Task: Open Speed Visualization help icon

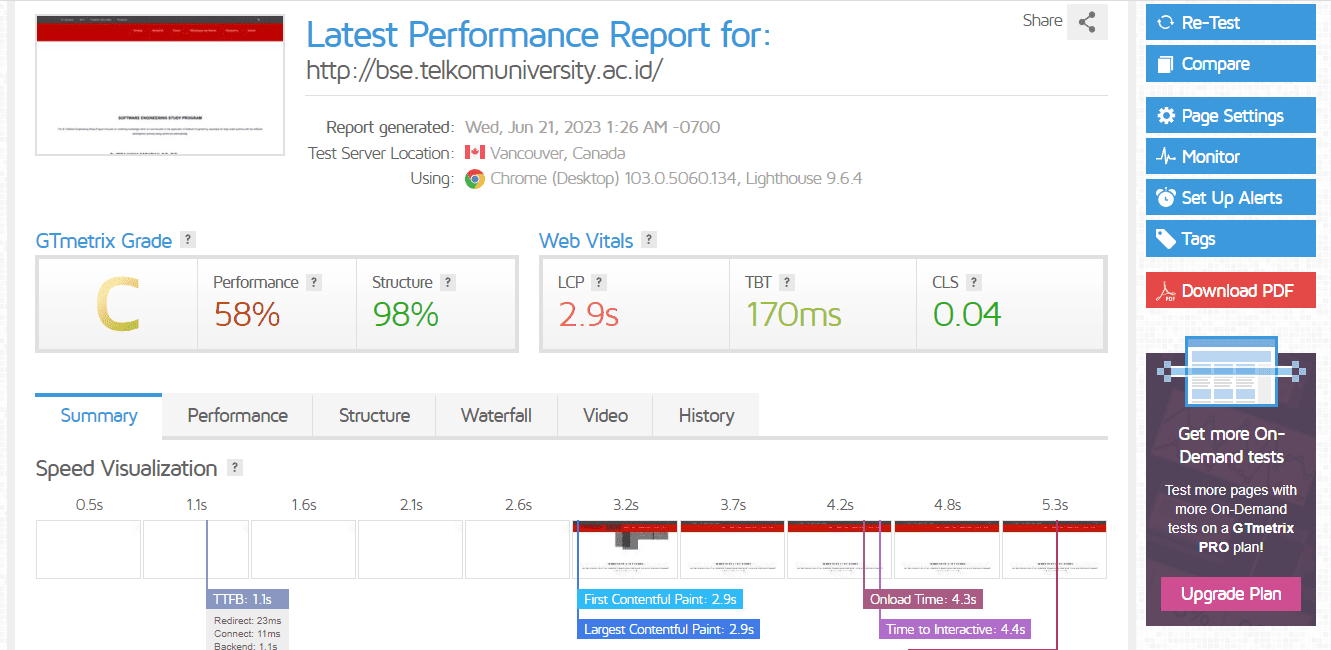Action: (x=235, y=468)
